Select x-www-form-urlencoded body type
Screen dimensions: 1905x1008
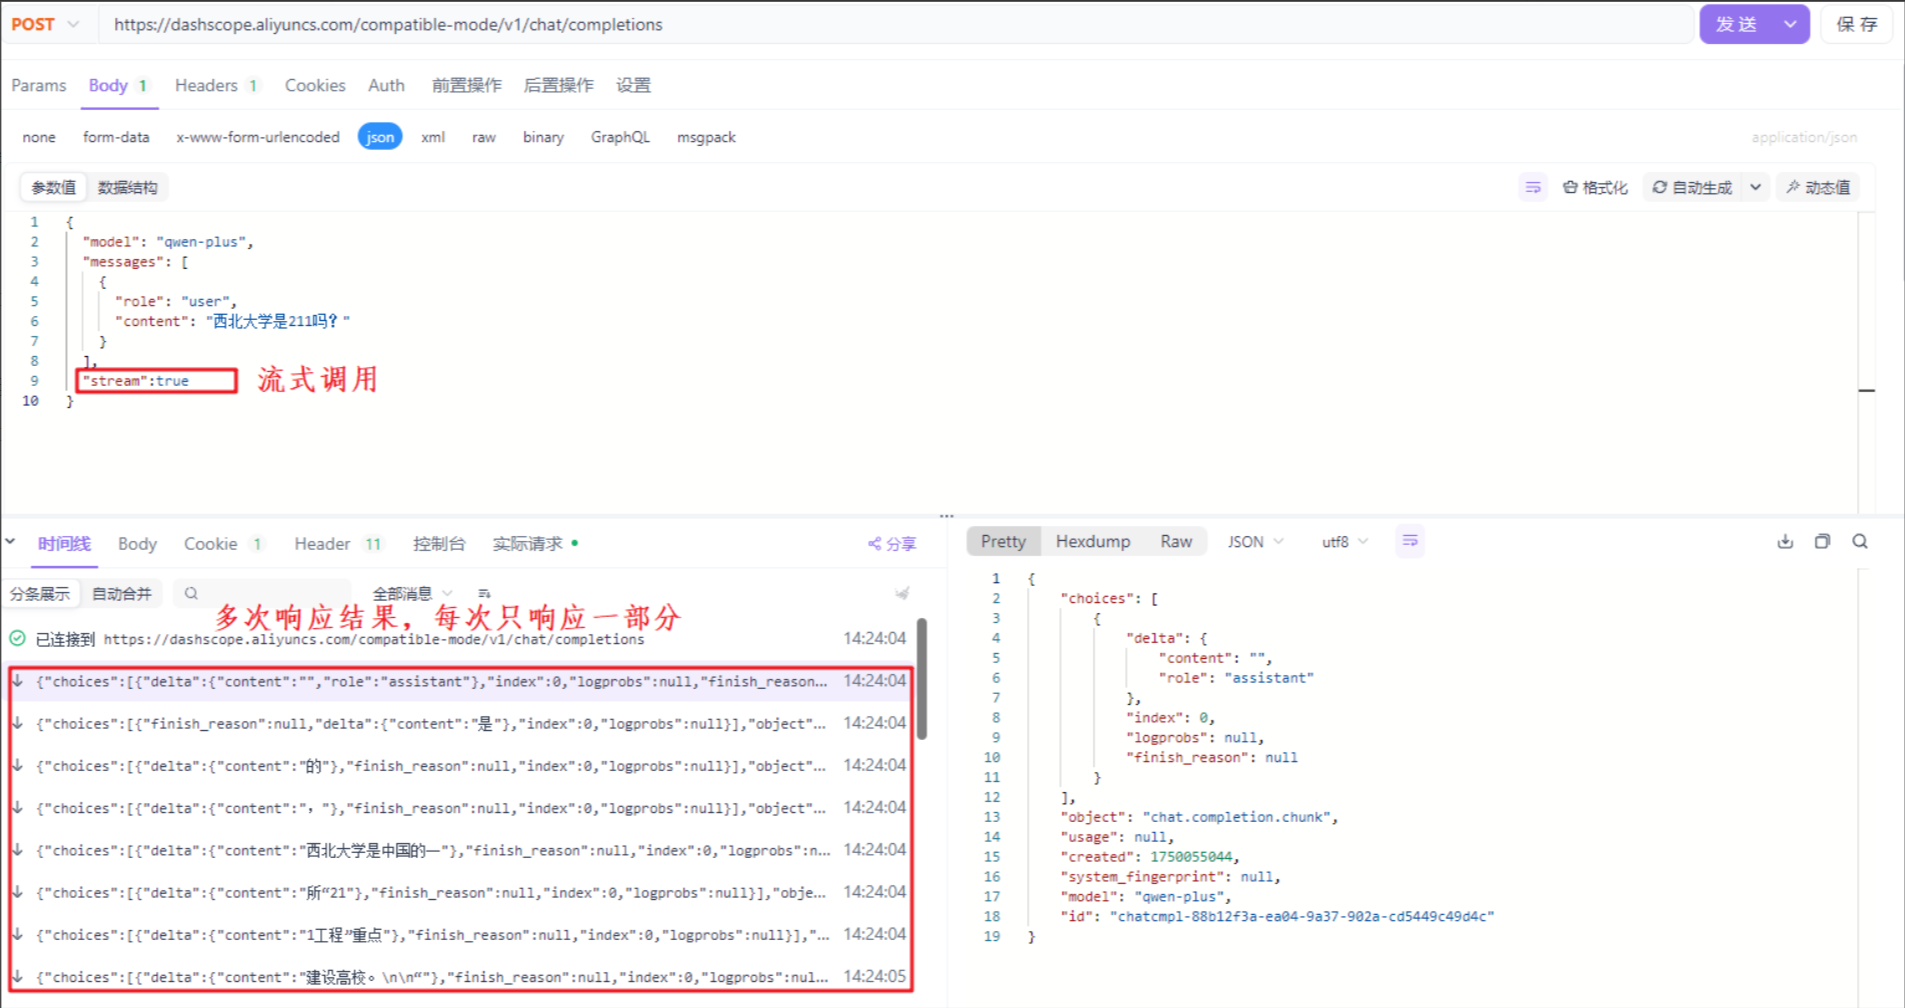[x=258, y=137]
